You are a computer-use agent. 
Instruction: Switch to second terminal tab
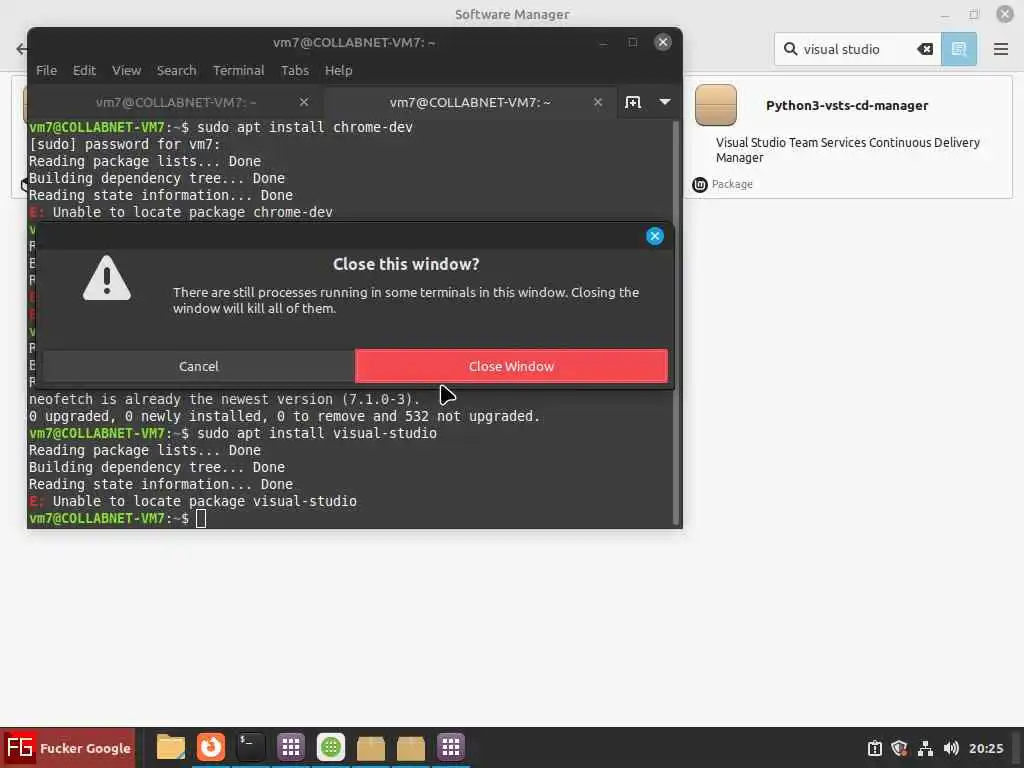(x=470, y=103)
